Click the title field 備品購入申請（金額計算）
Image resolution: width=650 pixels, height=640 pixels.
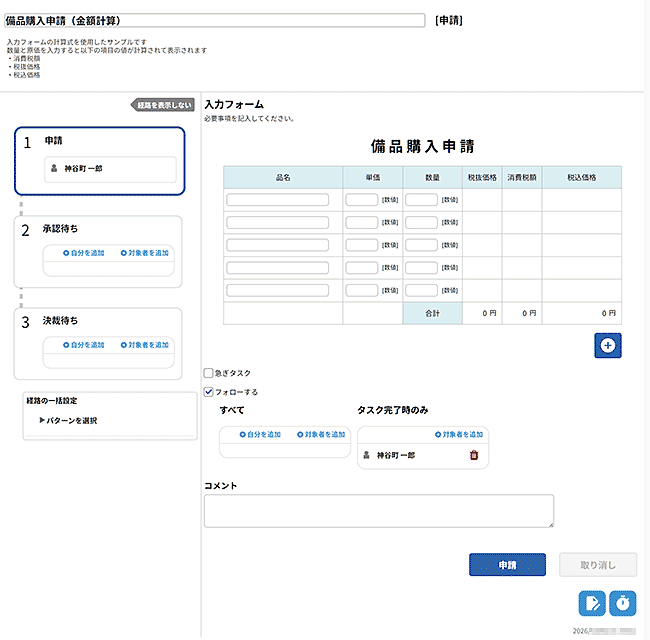215,20
